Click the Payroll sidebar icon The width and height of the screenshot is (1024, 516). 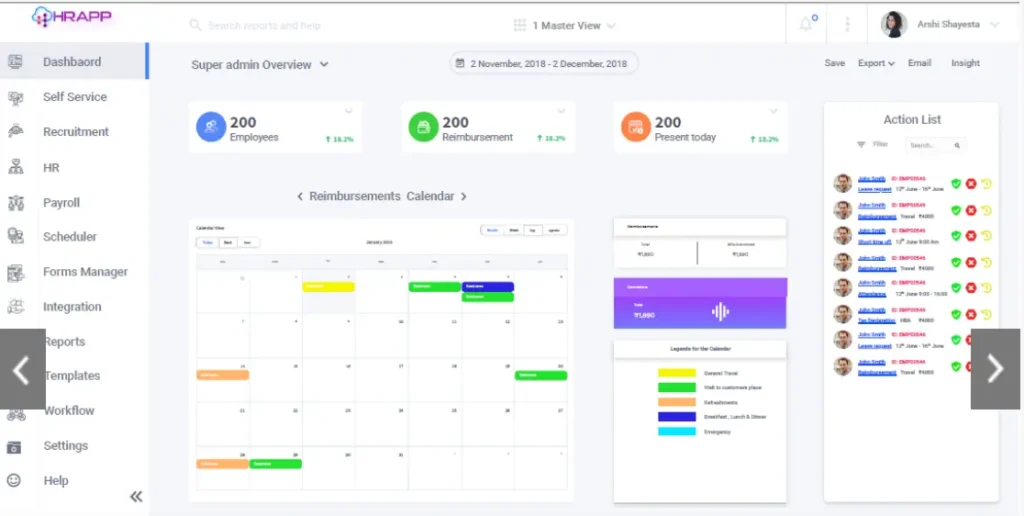point(16,203)
